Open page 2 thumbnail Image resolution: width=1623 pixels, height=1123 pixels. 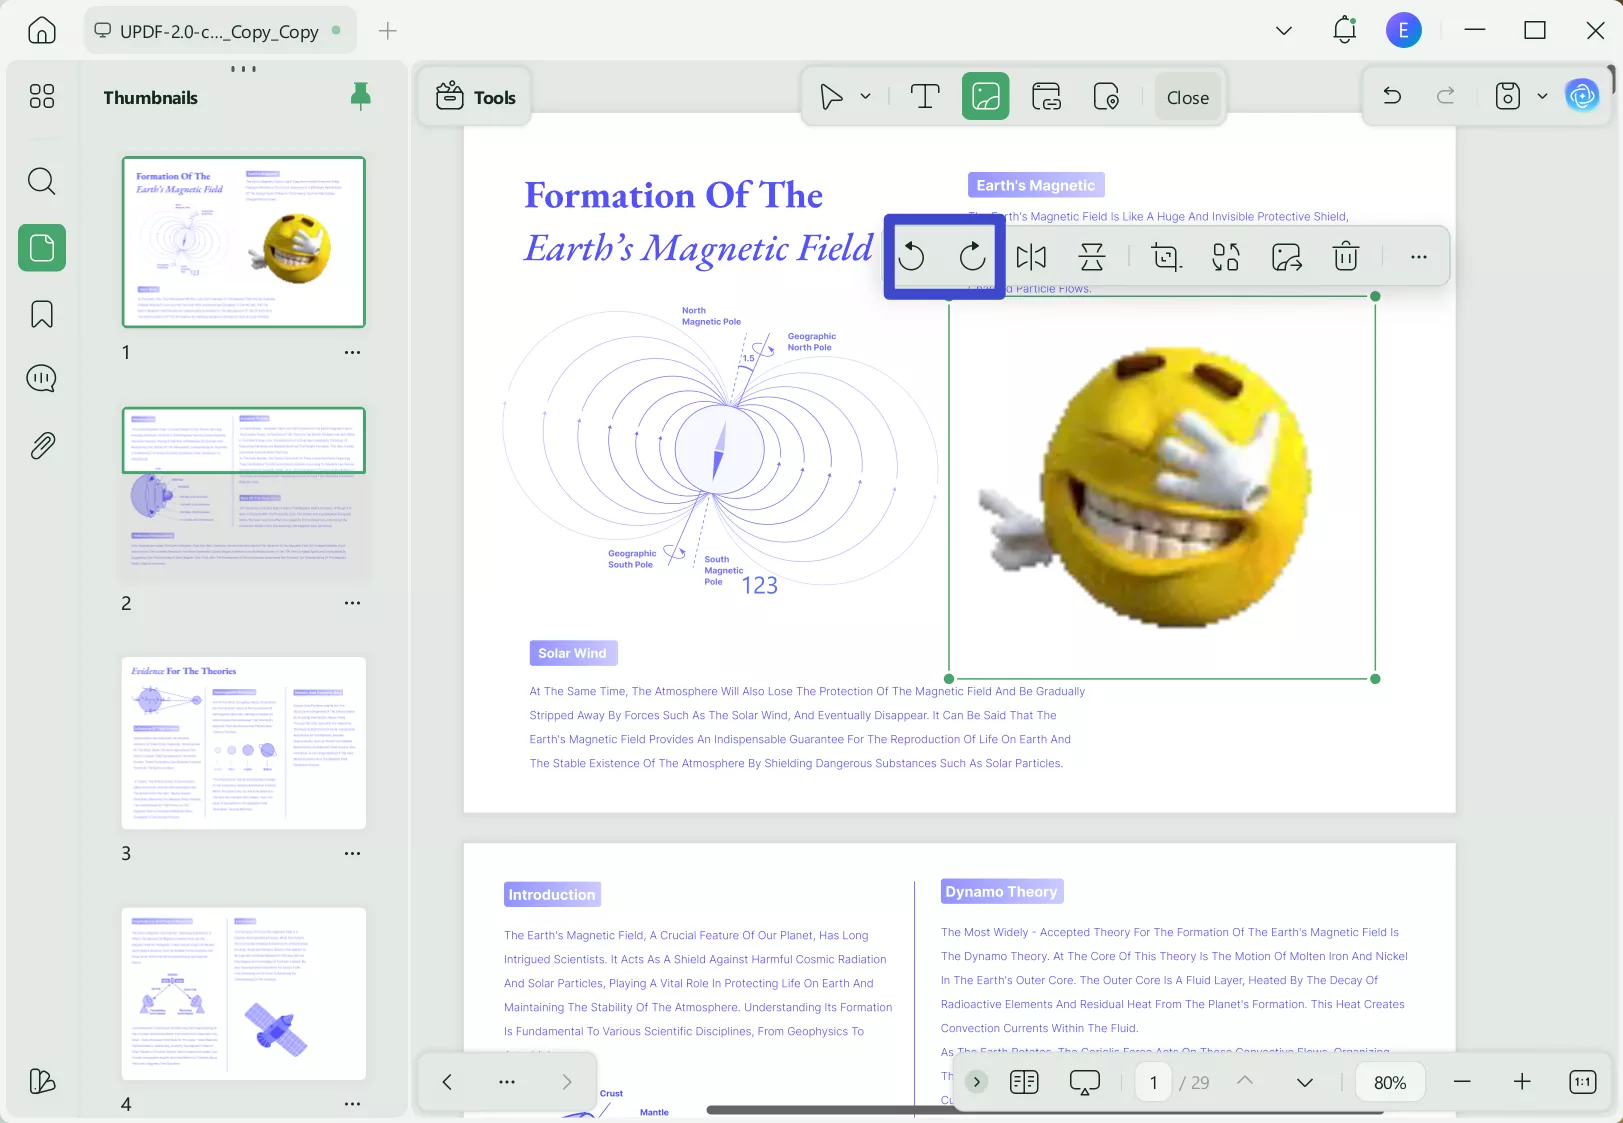point(244,493)
